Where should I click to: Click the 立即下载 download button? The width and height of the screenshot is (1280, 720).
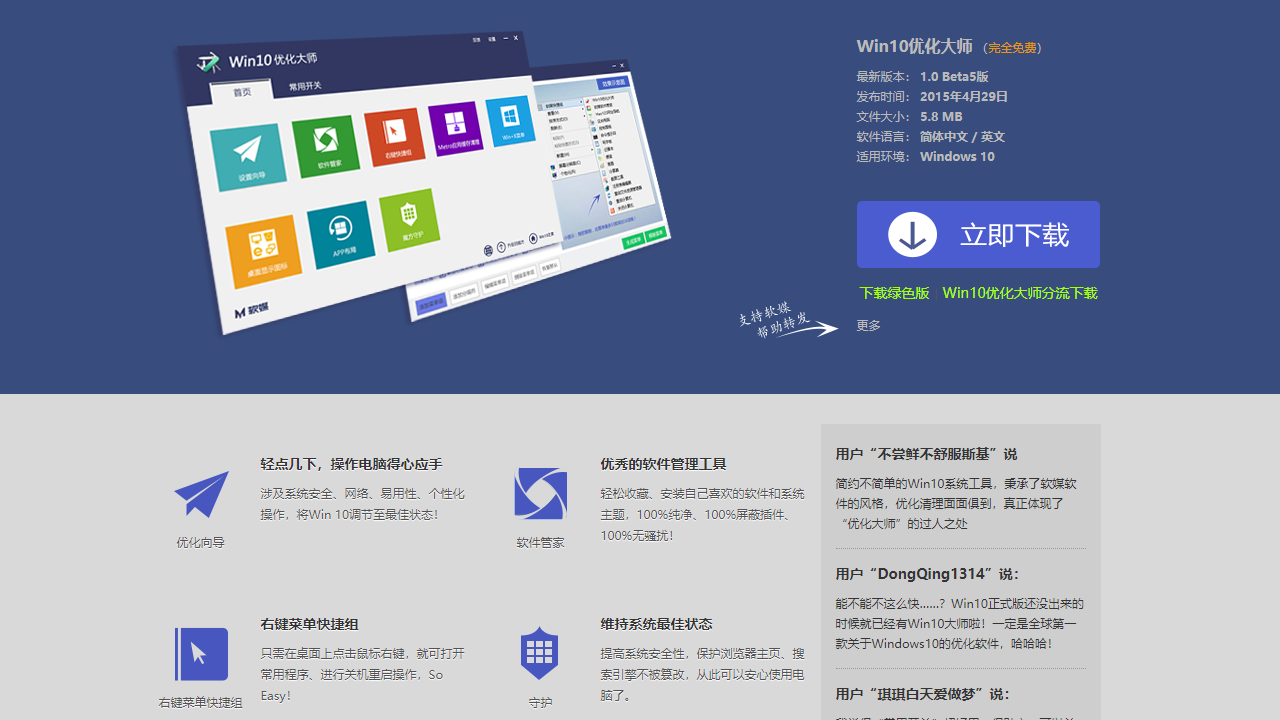[x=978, y=234]
